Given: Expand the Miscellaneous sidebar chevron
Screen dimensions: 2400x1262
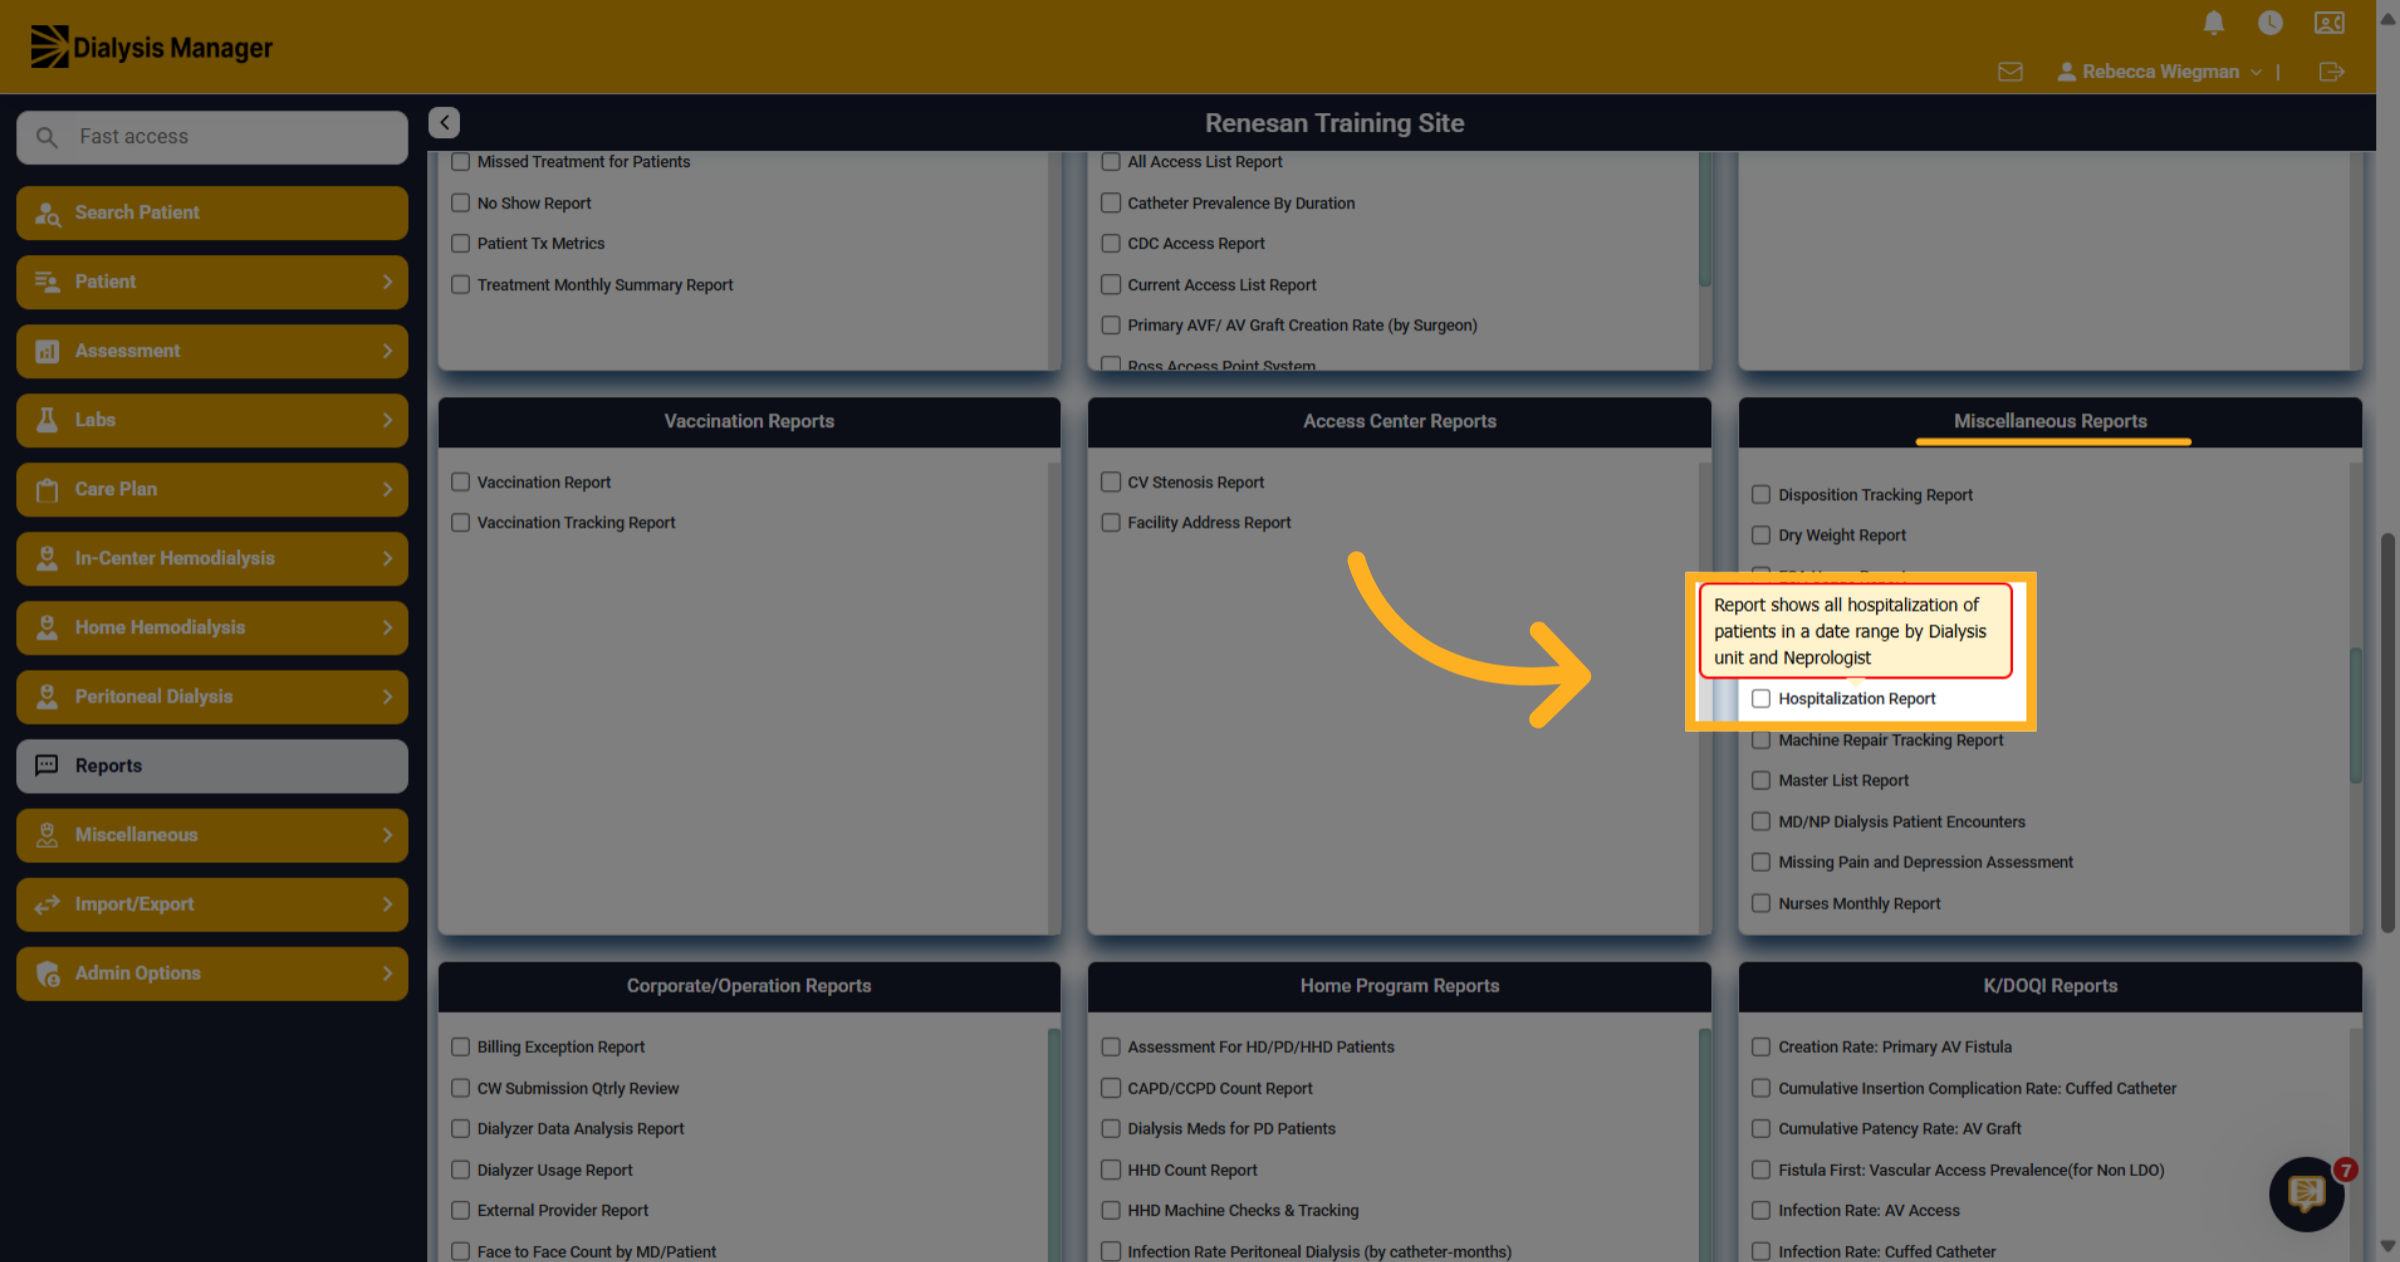Looking at the screenshot, I should point(388,835).
